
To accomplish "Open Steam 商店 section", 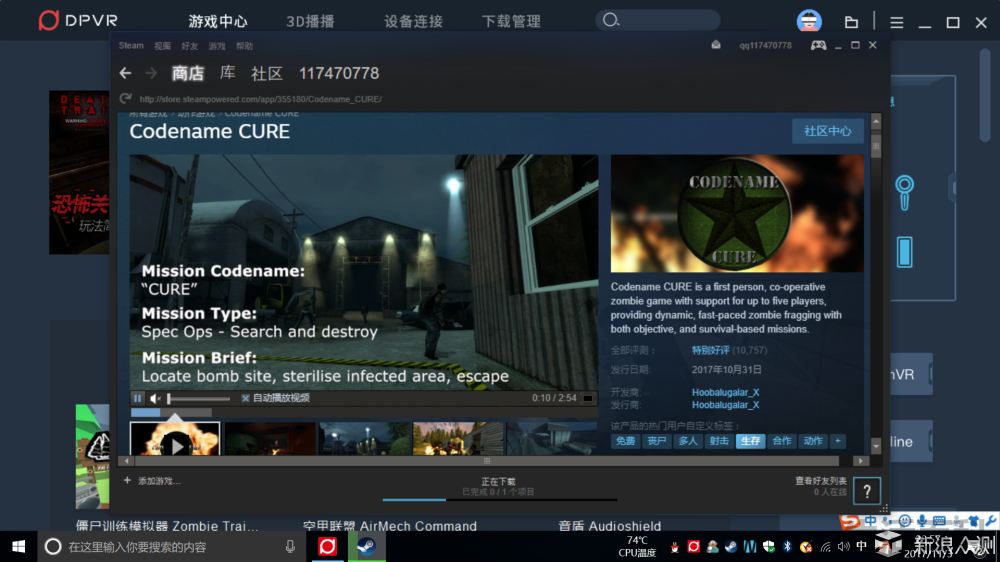I will point(188,73).
